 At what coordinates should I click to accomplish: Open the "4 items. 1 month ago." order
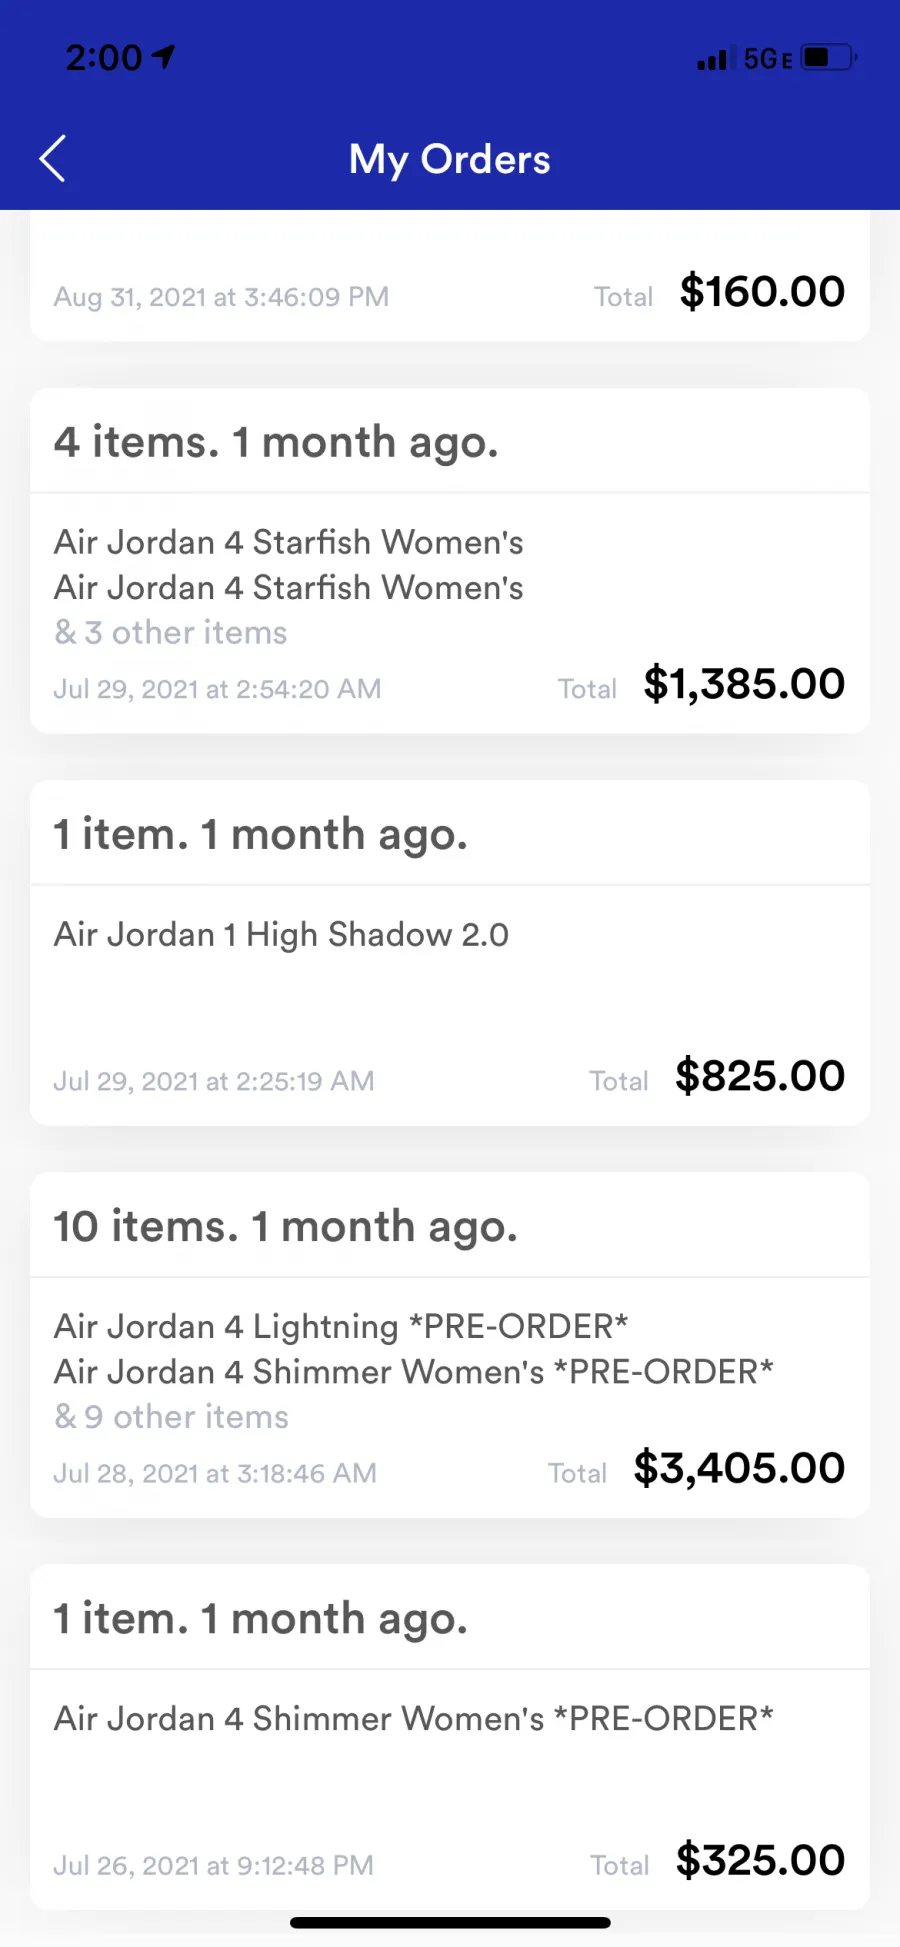275,442
